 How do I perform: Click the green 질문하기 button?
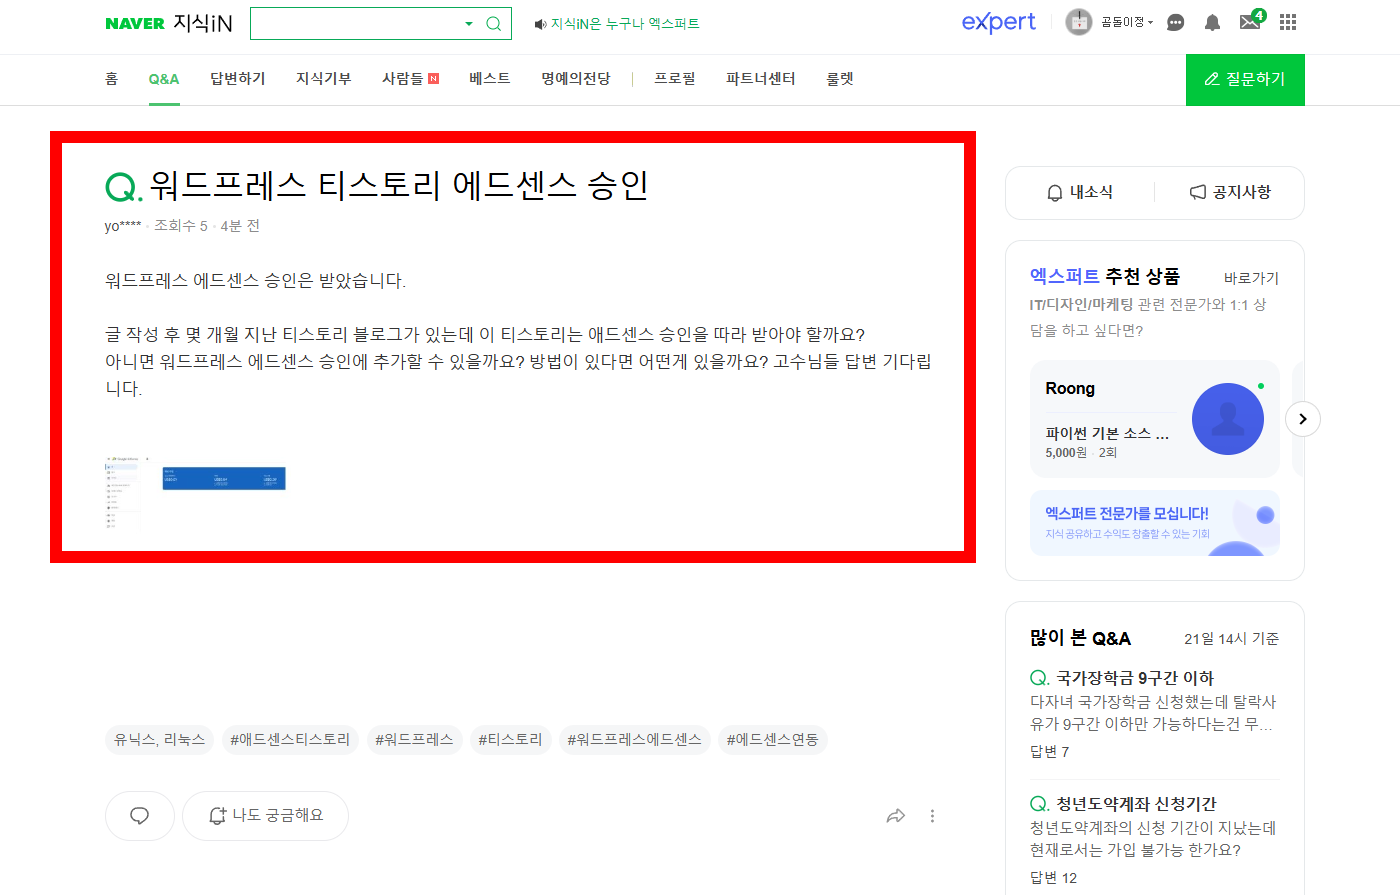pos(1245,79)
